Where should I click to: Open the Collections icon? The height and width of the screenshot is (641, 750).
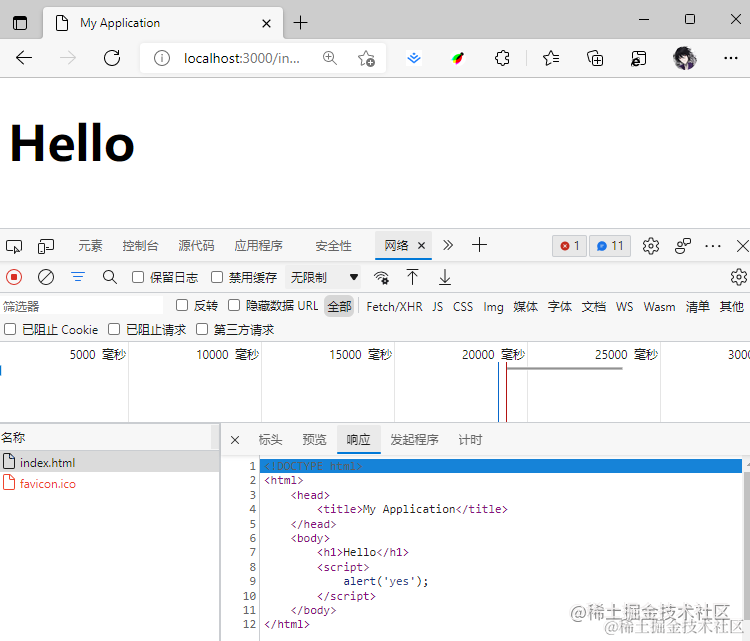pos(595,58)
